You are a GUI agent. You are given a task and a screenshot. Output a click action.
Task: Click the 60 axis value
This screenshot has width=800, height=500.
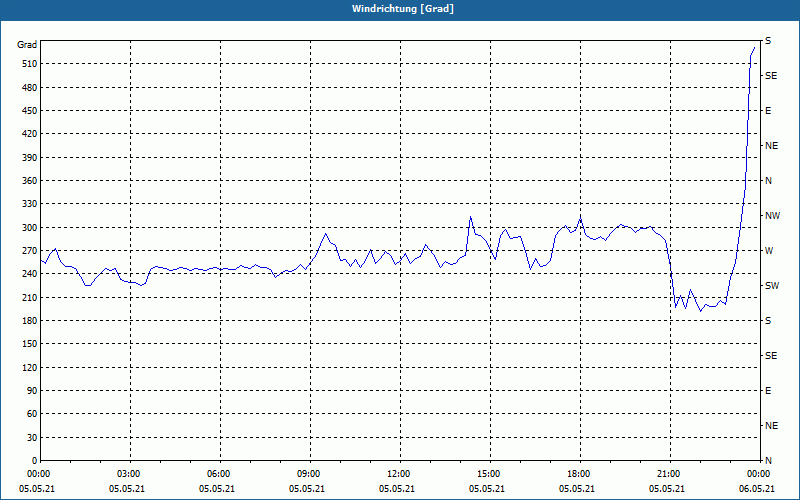click(32, 414)
